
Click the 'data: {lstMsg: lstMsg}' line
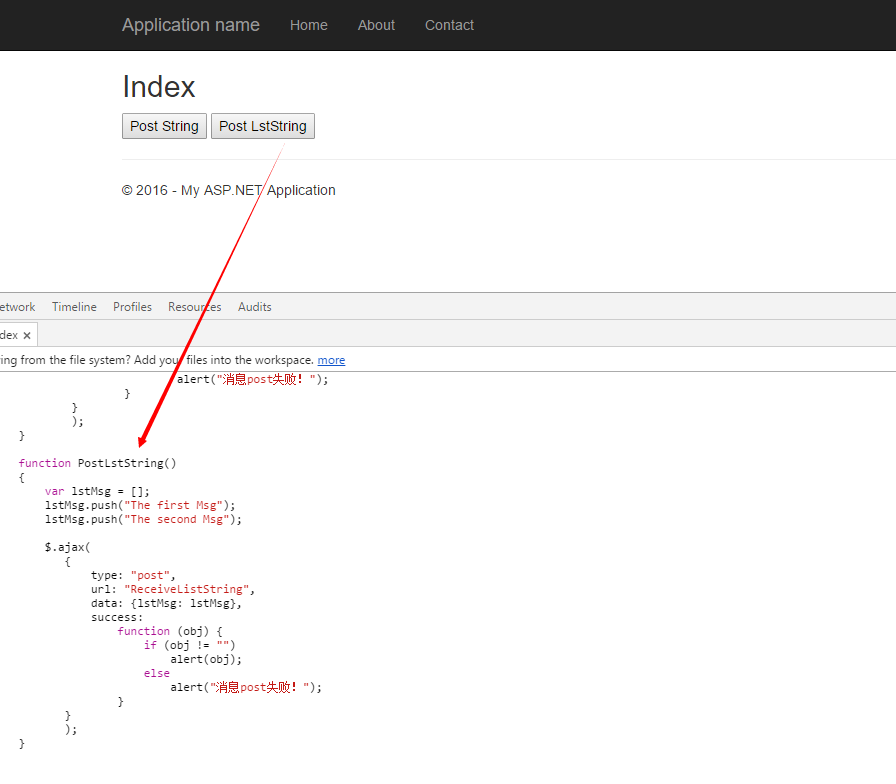tap(166, 603)
